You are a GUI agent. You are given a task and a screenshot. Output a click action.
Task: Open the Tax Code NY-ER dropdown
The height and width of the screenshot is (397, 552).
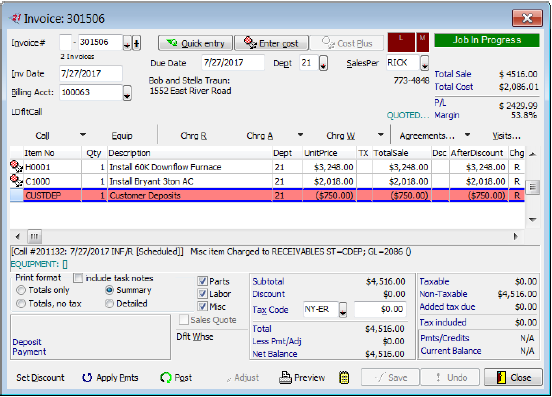[x=343, y=310]
